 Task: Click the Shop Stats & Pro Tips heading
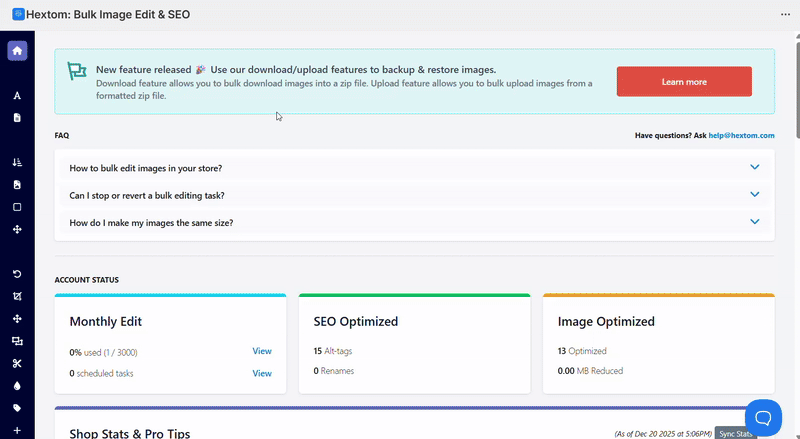pyautogui.click(x=130, y=433)
